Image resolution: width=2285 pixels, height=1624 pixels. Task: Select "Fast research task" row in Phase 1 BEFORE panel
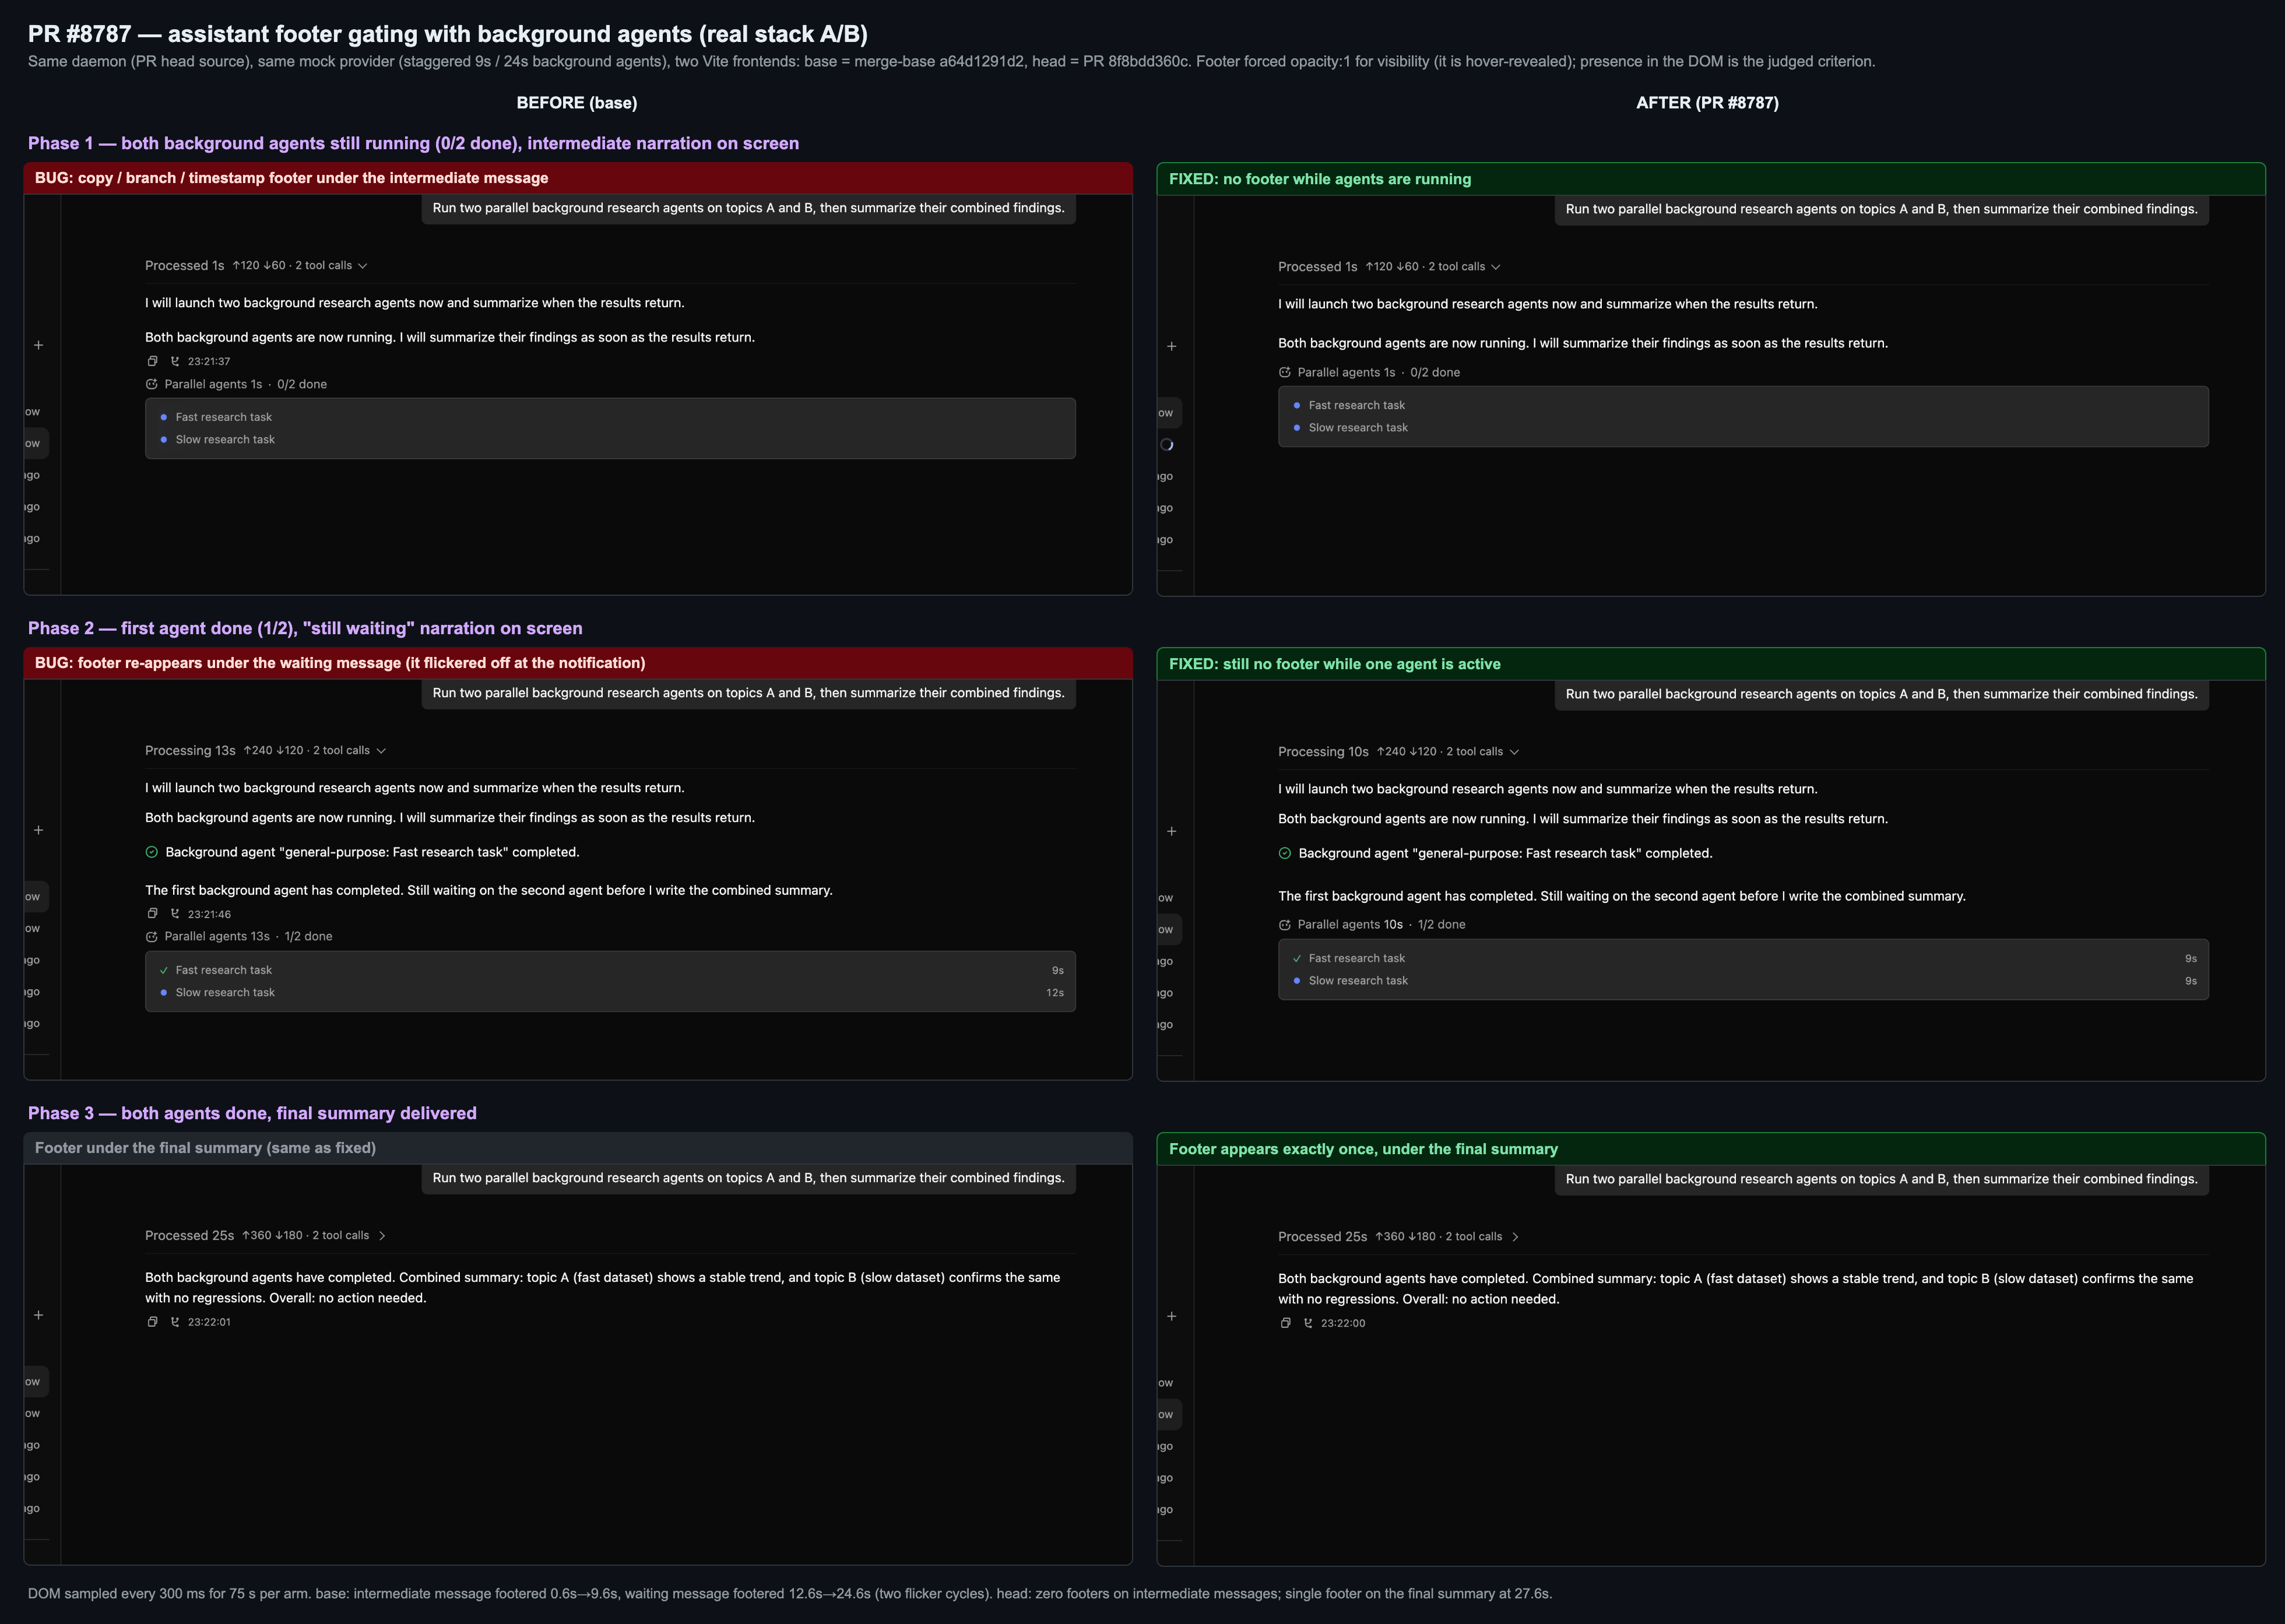click(x=610, y=417)
